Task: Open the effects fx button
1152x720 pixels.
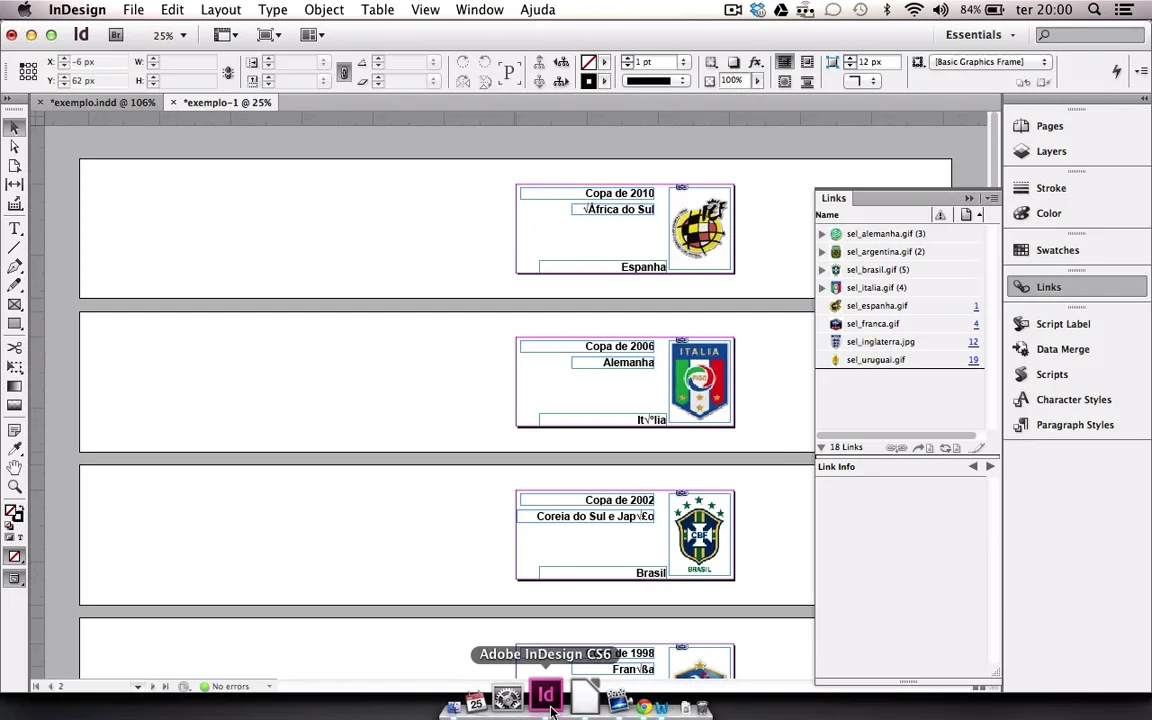Action: [x=755, y=62]
